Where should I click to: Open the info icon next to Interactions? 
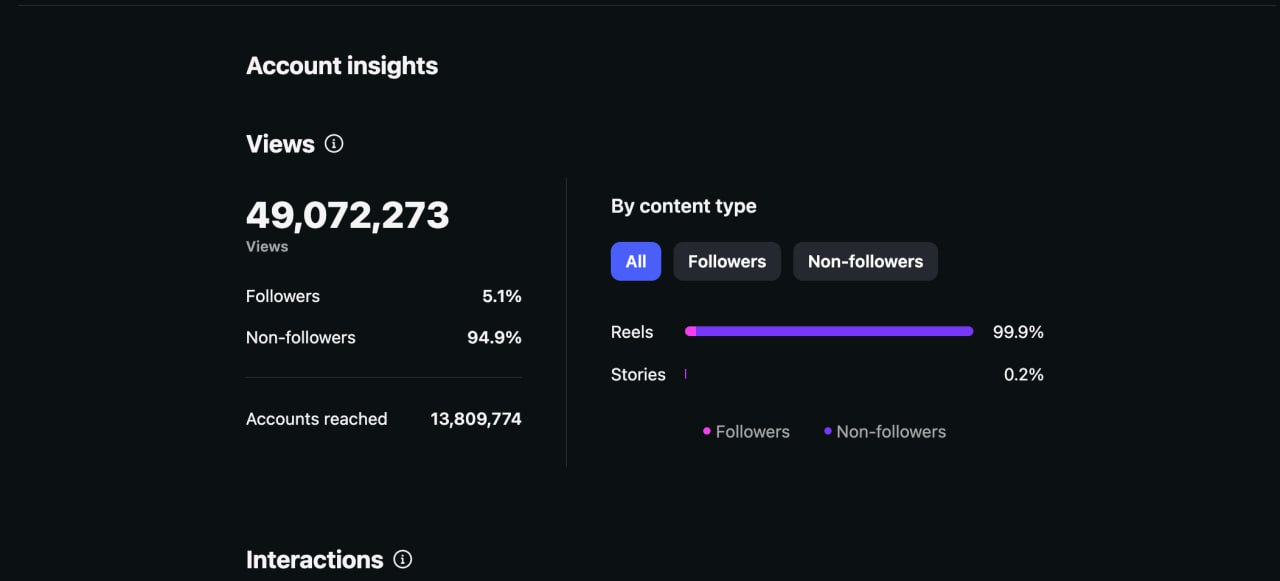pyautogui.click(x=402, y=559)
